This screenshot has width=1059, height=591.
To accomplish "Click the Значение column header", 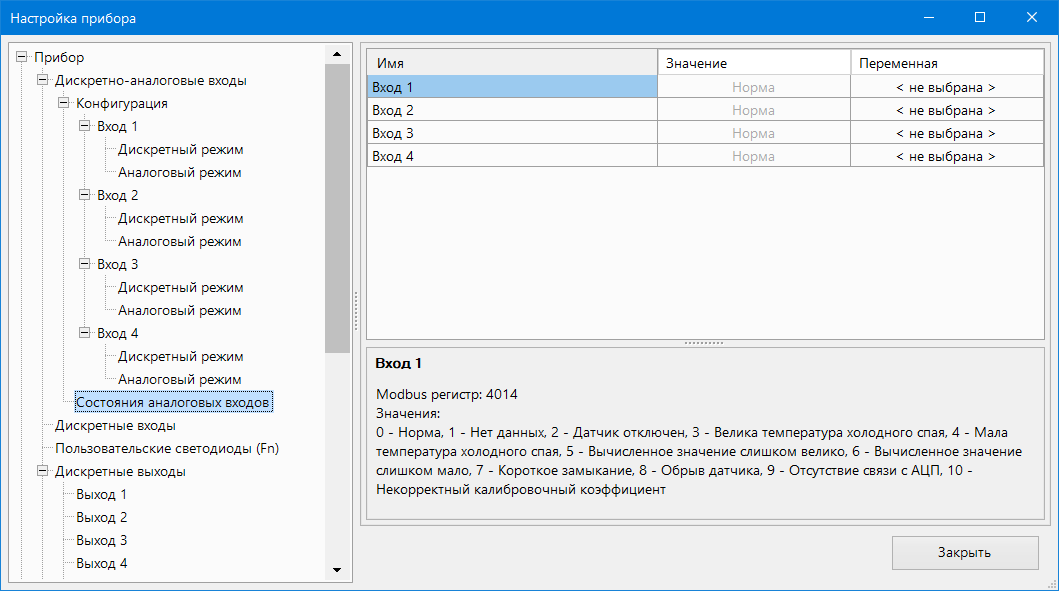I will coord(754,64).
